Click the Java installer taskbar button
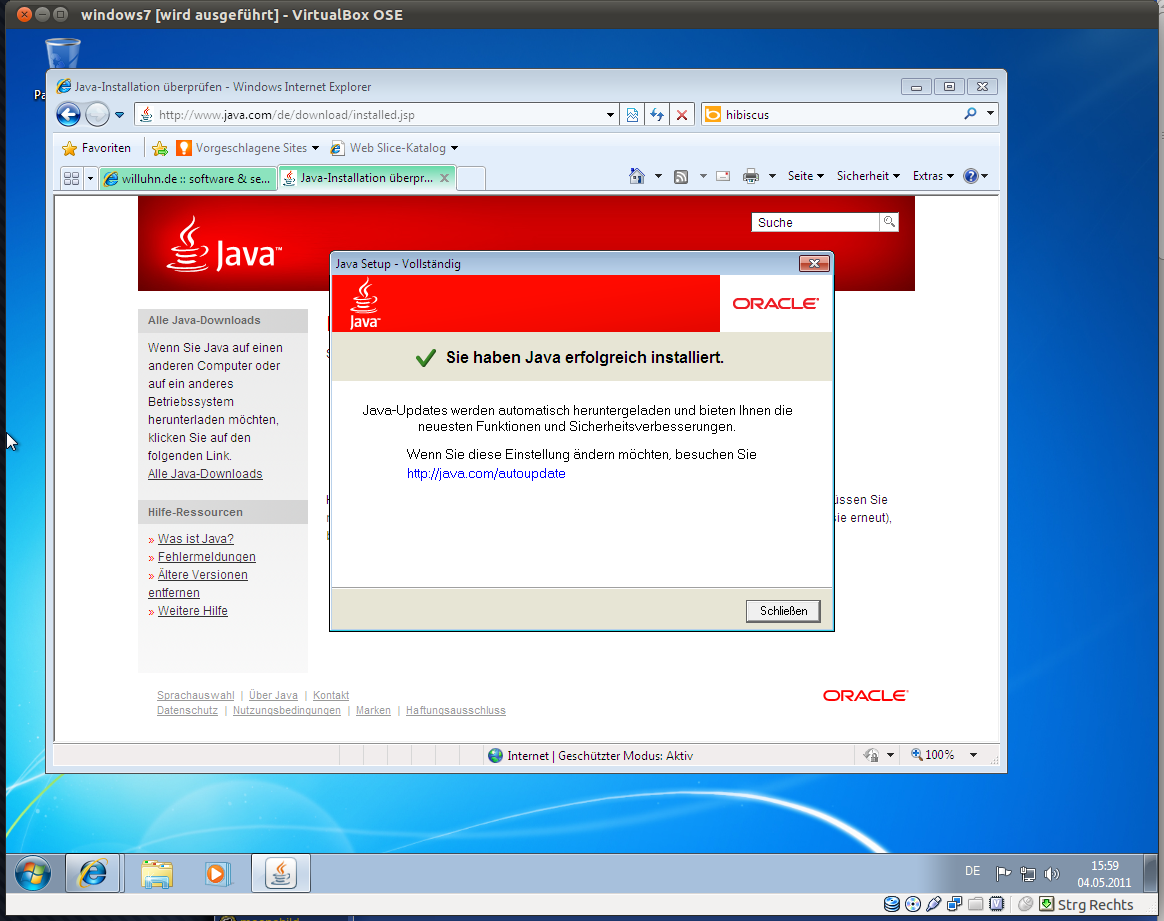The image size is (1164, 921). pyautogui.click(x=281, y=874)
